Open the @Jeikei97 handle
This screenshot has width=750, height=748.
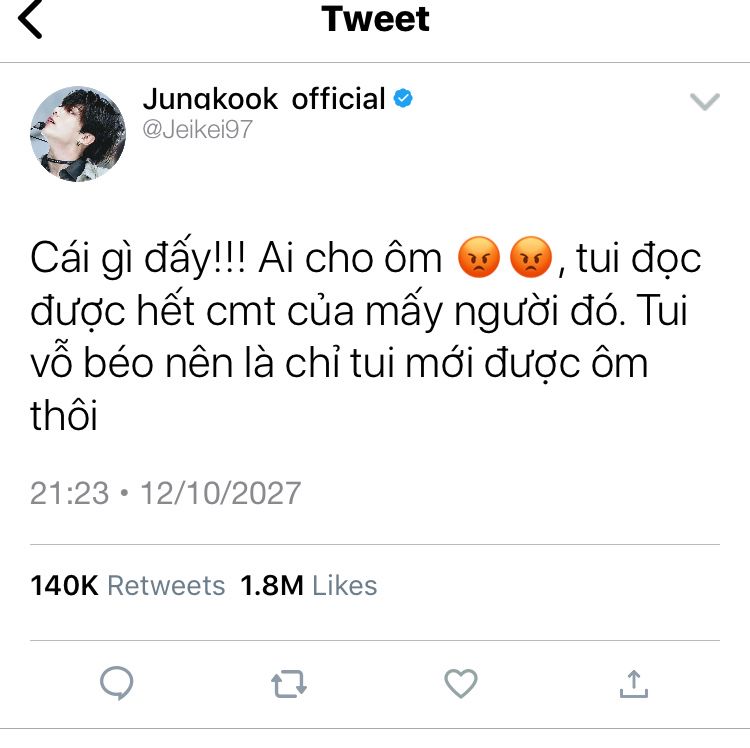197,129
